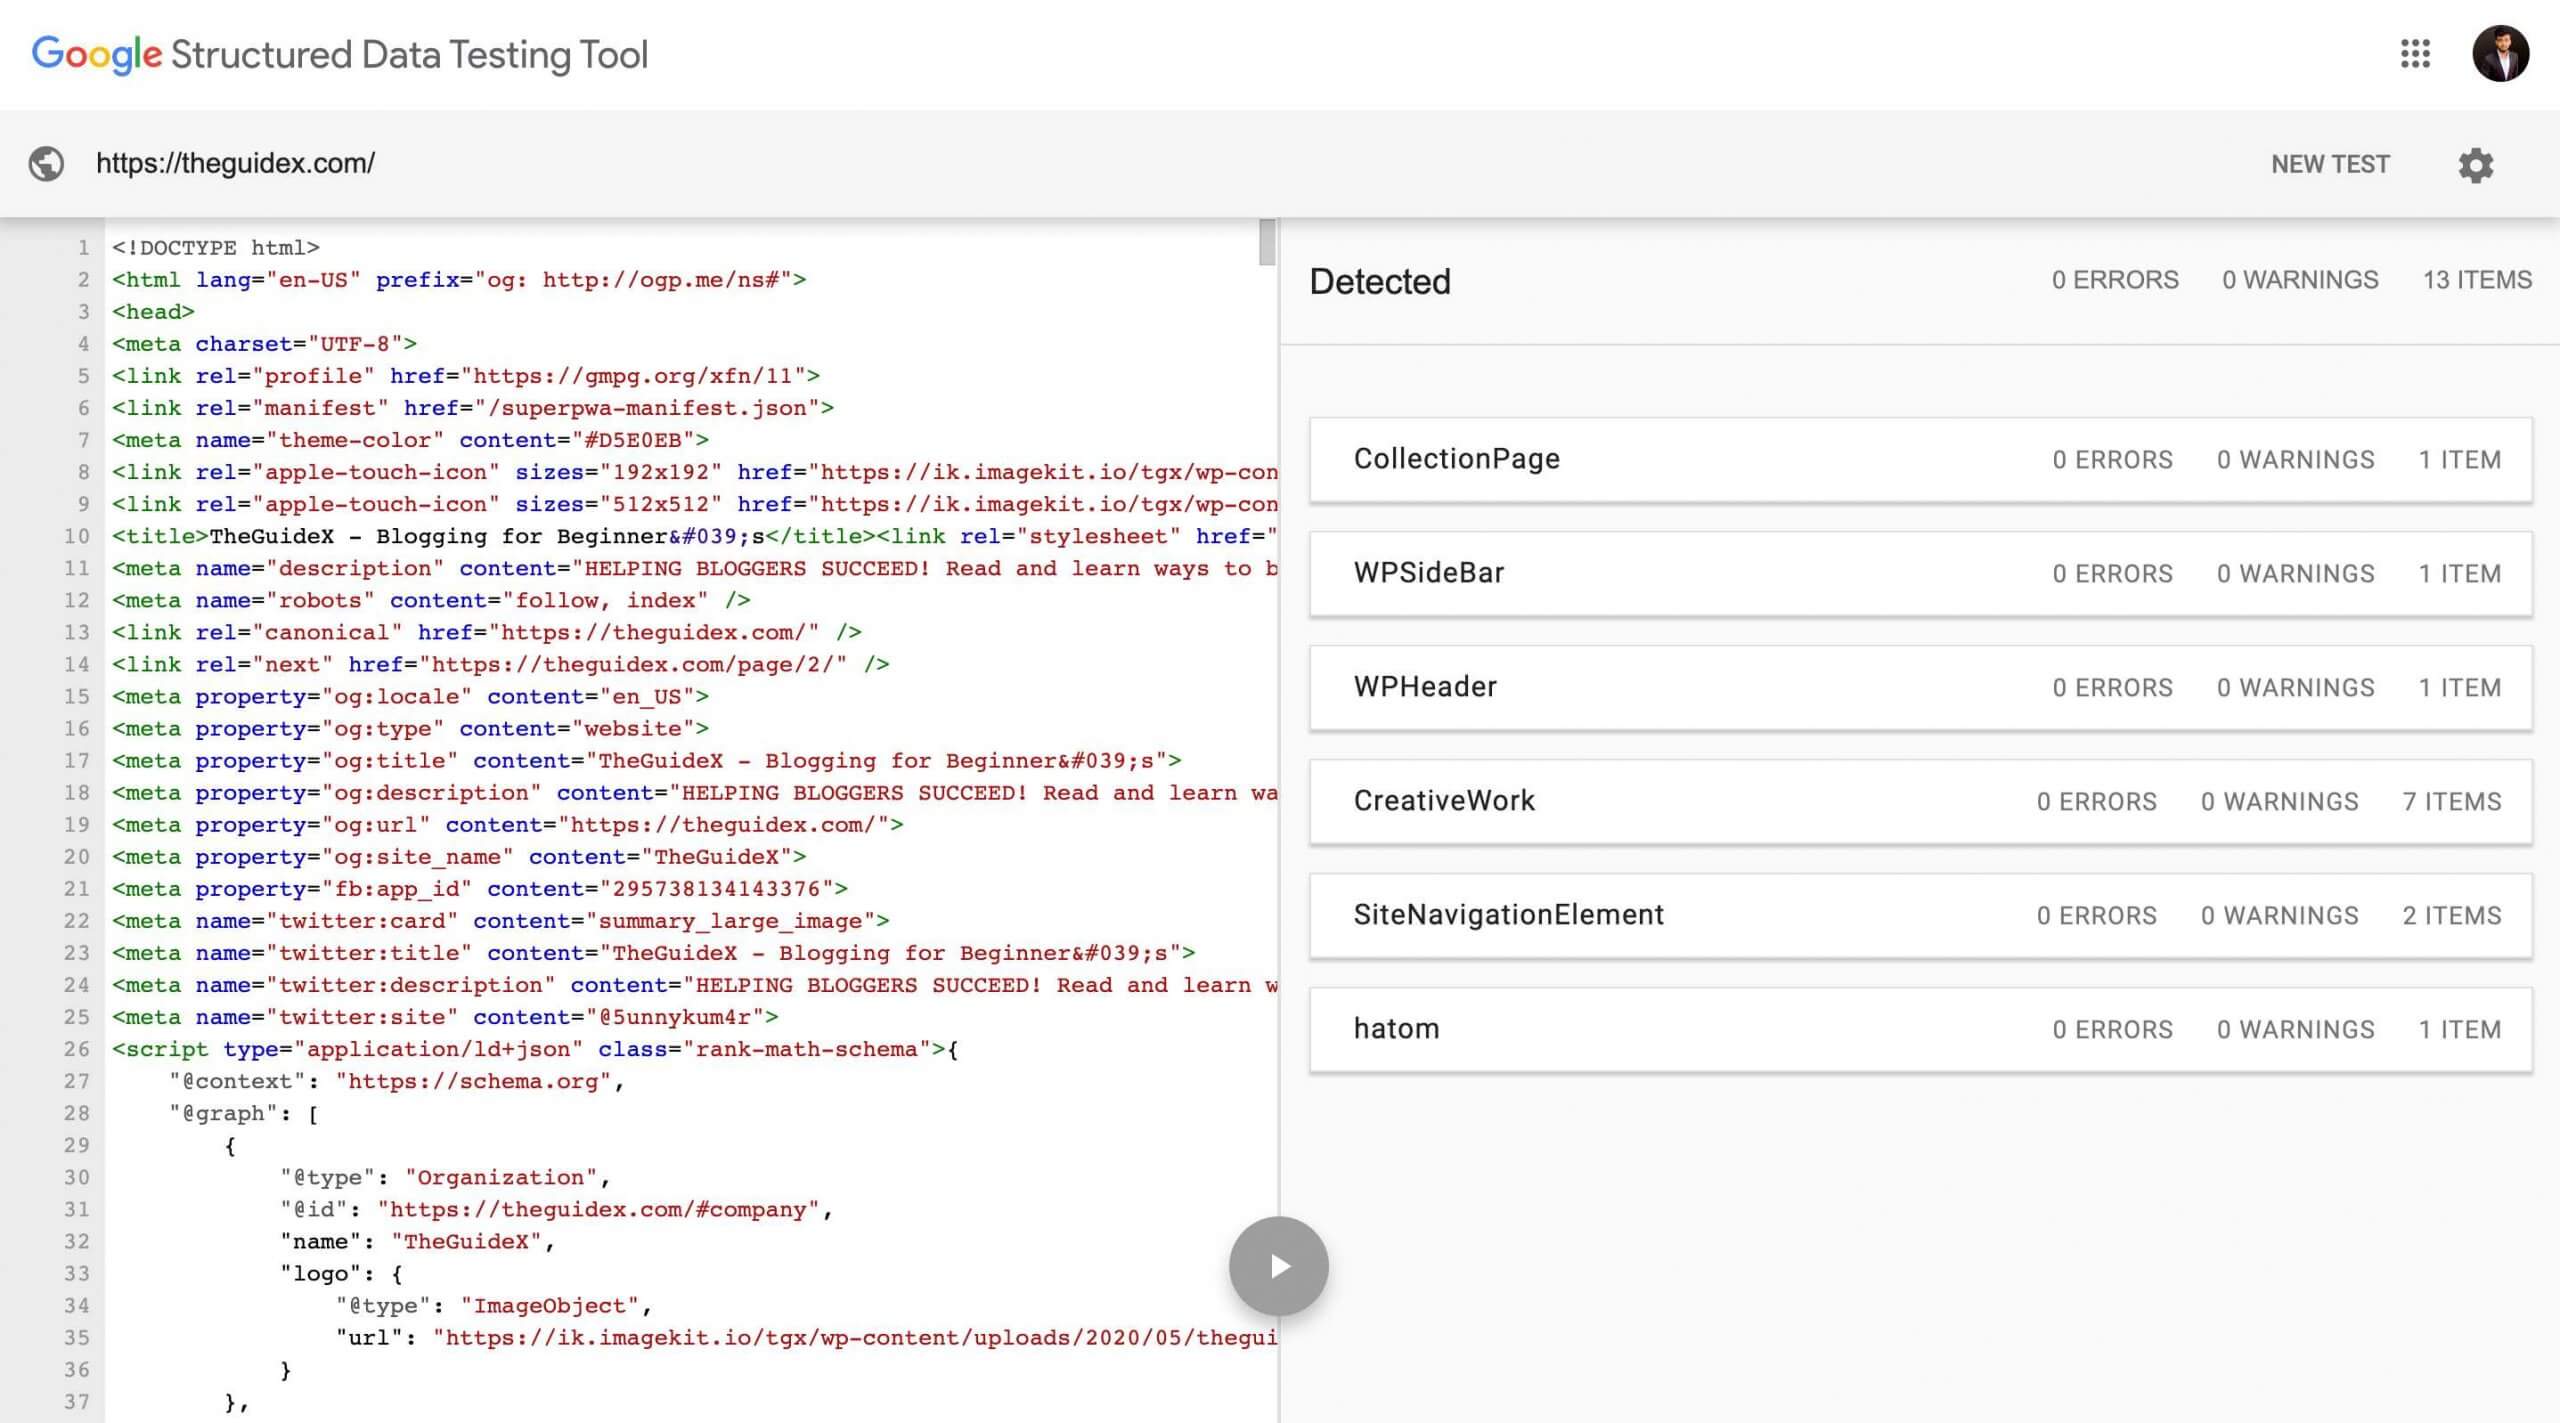2560x1423 pixels.
Task: Expand the hatom result row
Action: 1921,1030
